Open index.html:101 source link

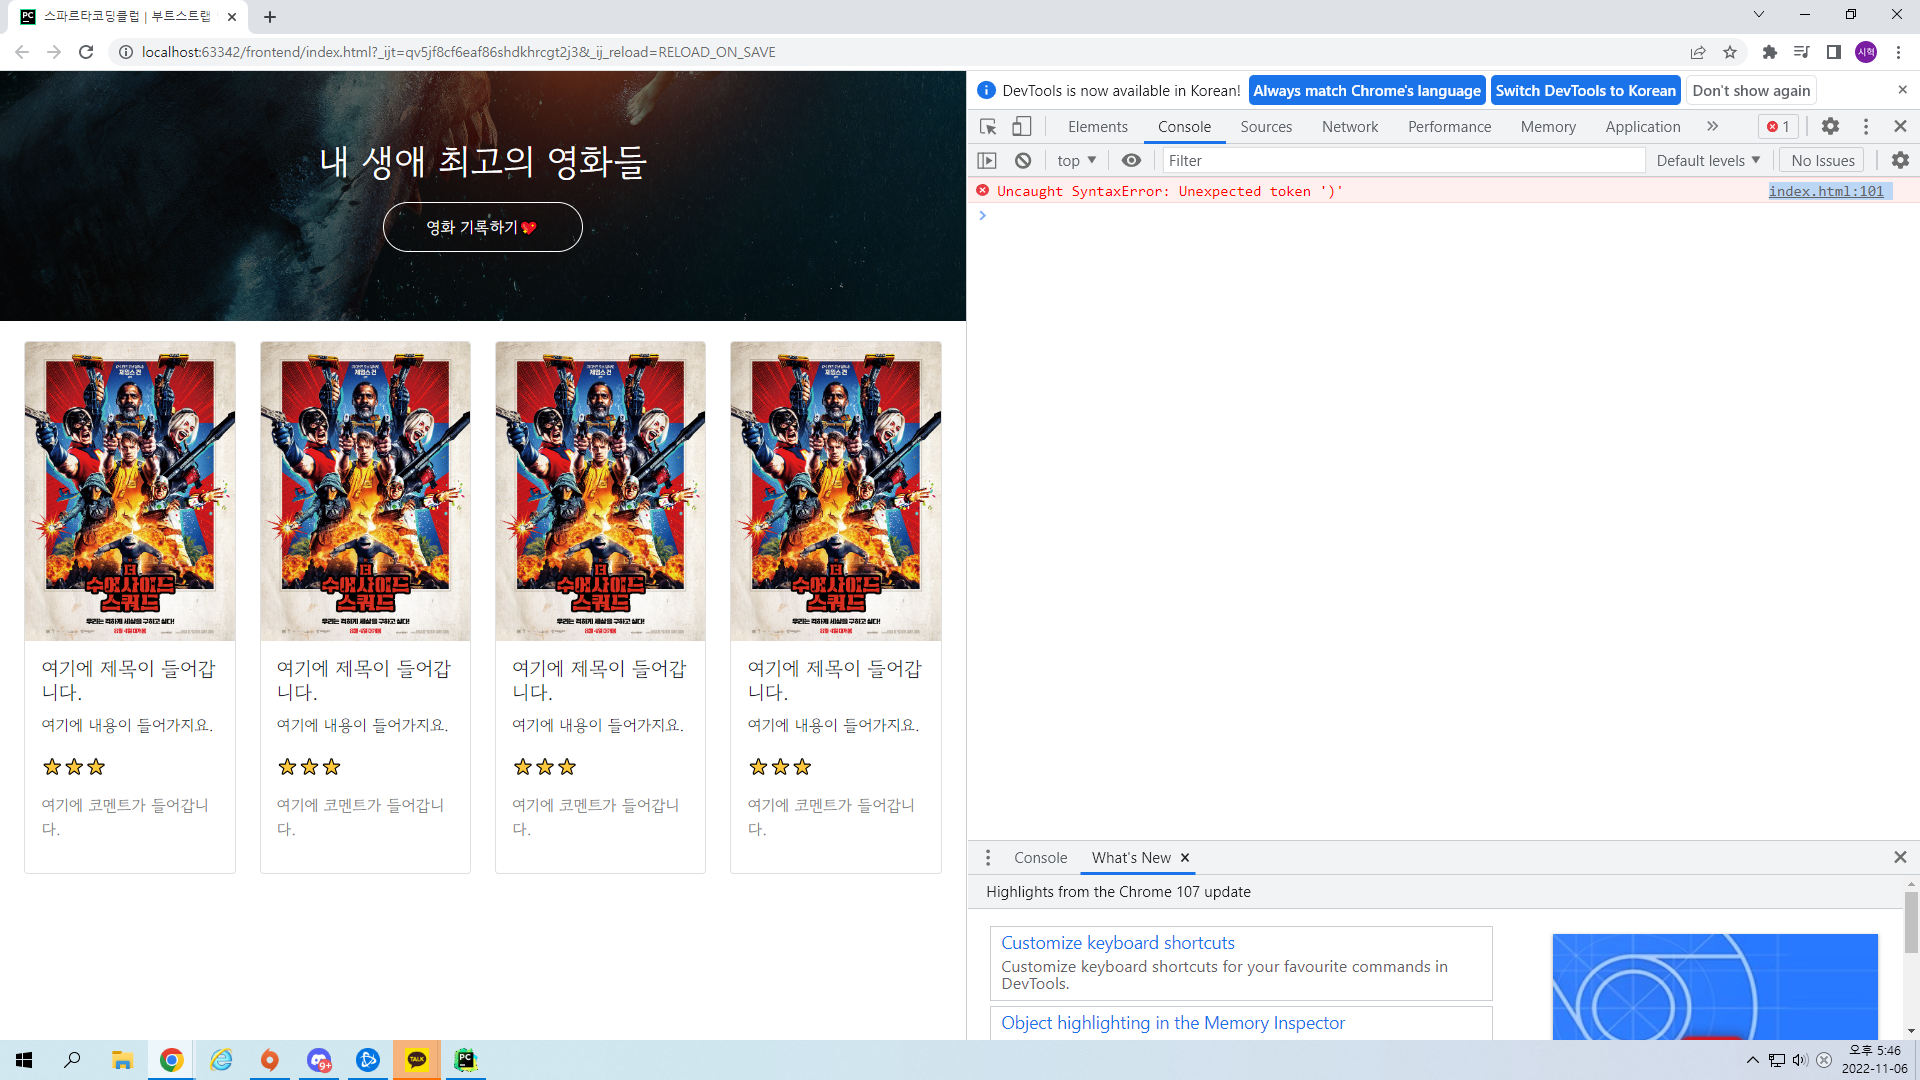click(1826, 191)
